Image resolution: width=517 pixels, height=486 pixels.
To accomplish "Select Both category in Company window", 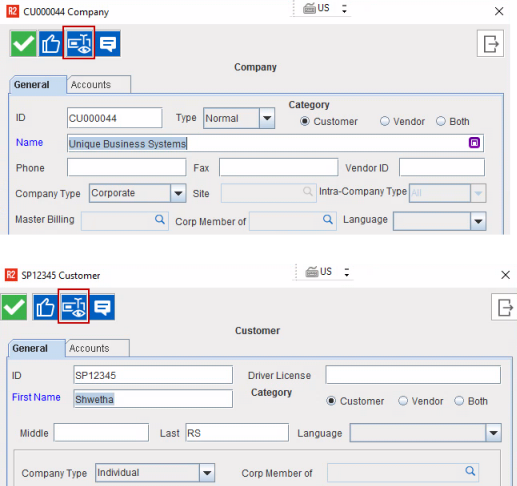I will click(x=453, y=121).
